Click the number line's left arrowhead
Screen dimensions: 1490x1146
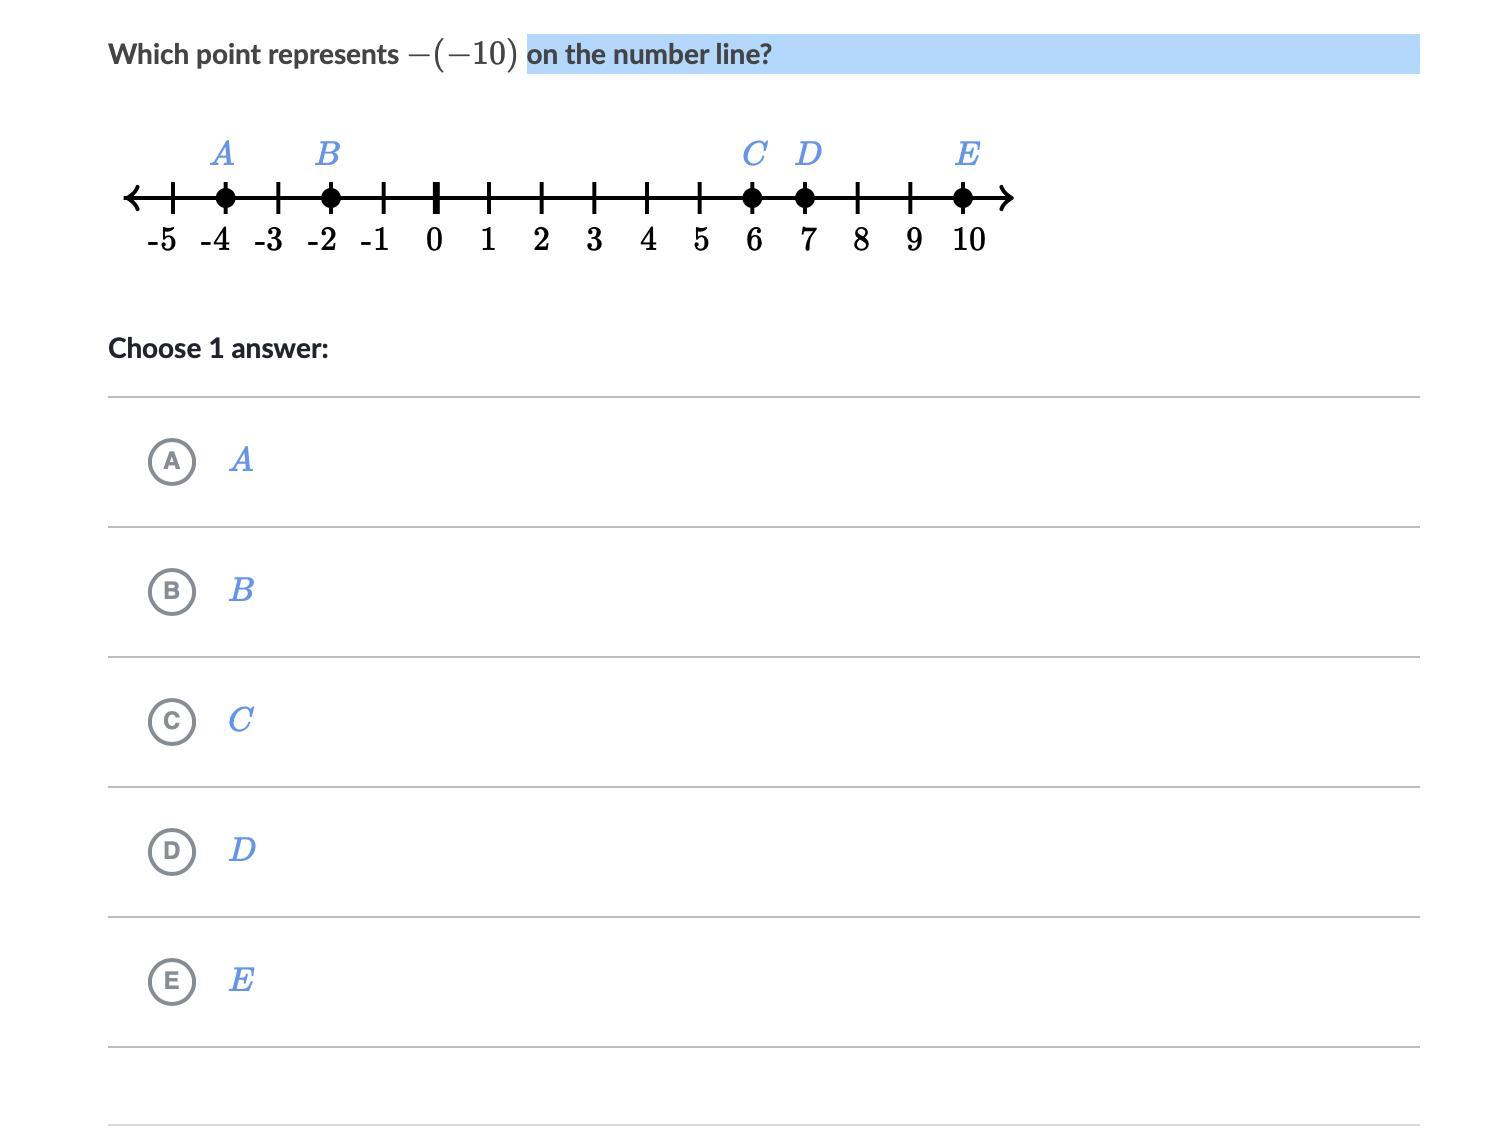[x=132, y=198]
